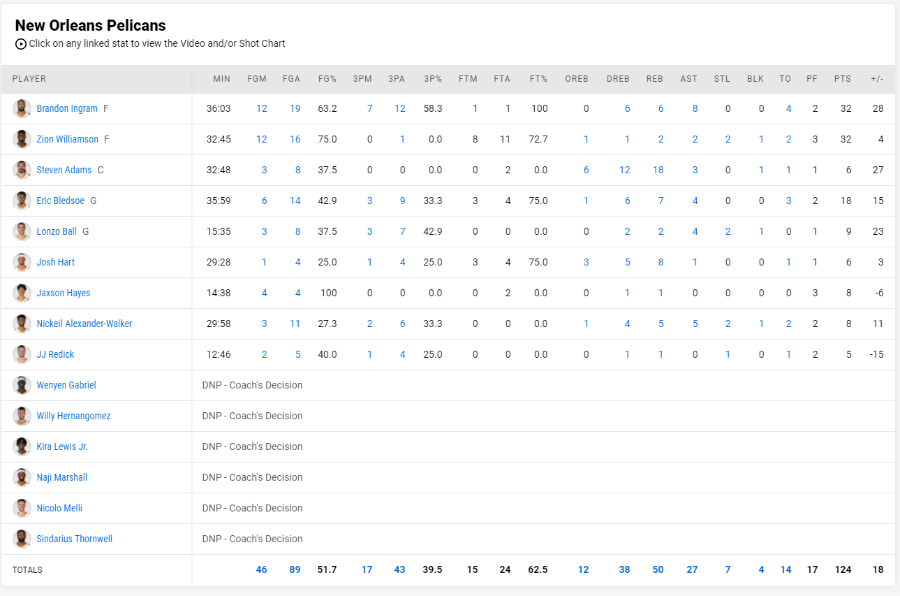View team total 50 rebounds
Screen dimensions: 900x596
coord(658,570)
